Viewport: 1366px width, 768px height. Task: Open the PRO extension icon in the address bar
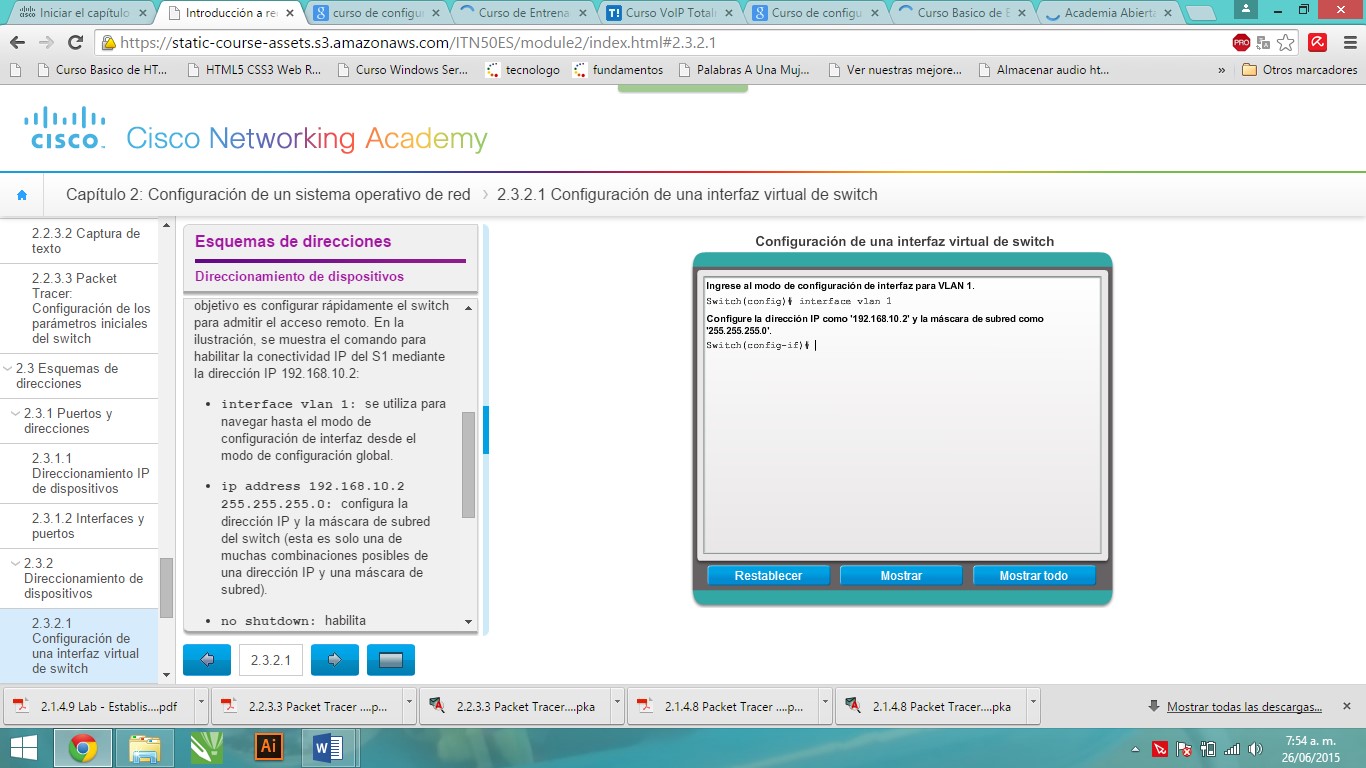[x=1241, y=43]
